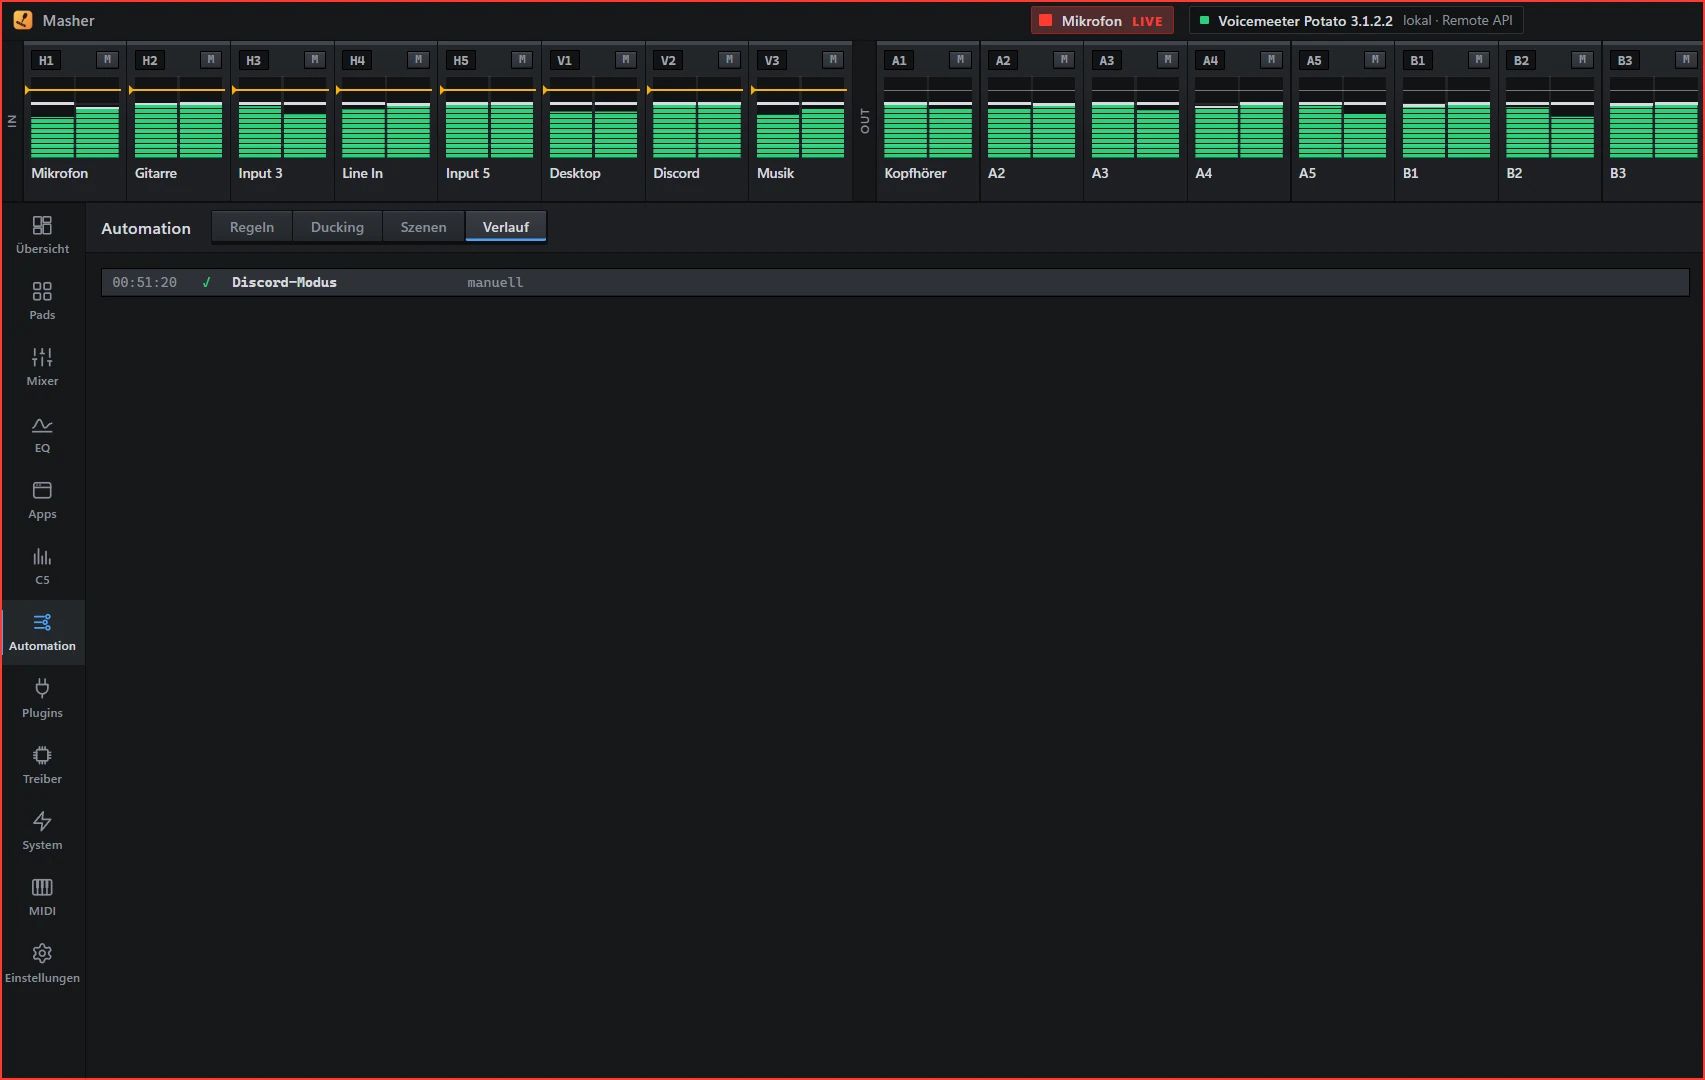Switch to the Regeln tab
Screen dimensions: 1705x1080
click(252, 227)
